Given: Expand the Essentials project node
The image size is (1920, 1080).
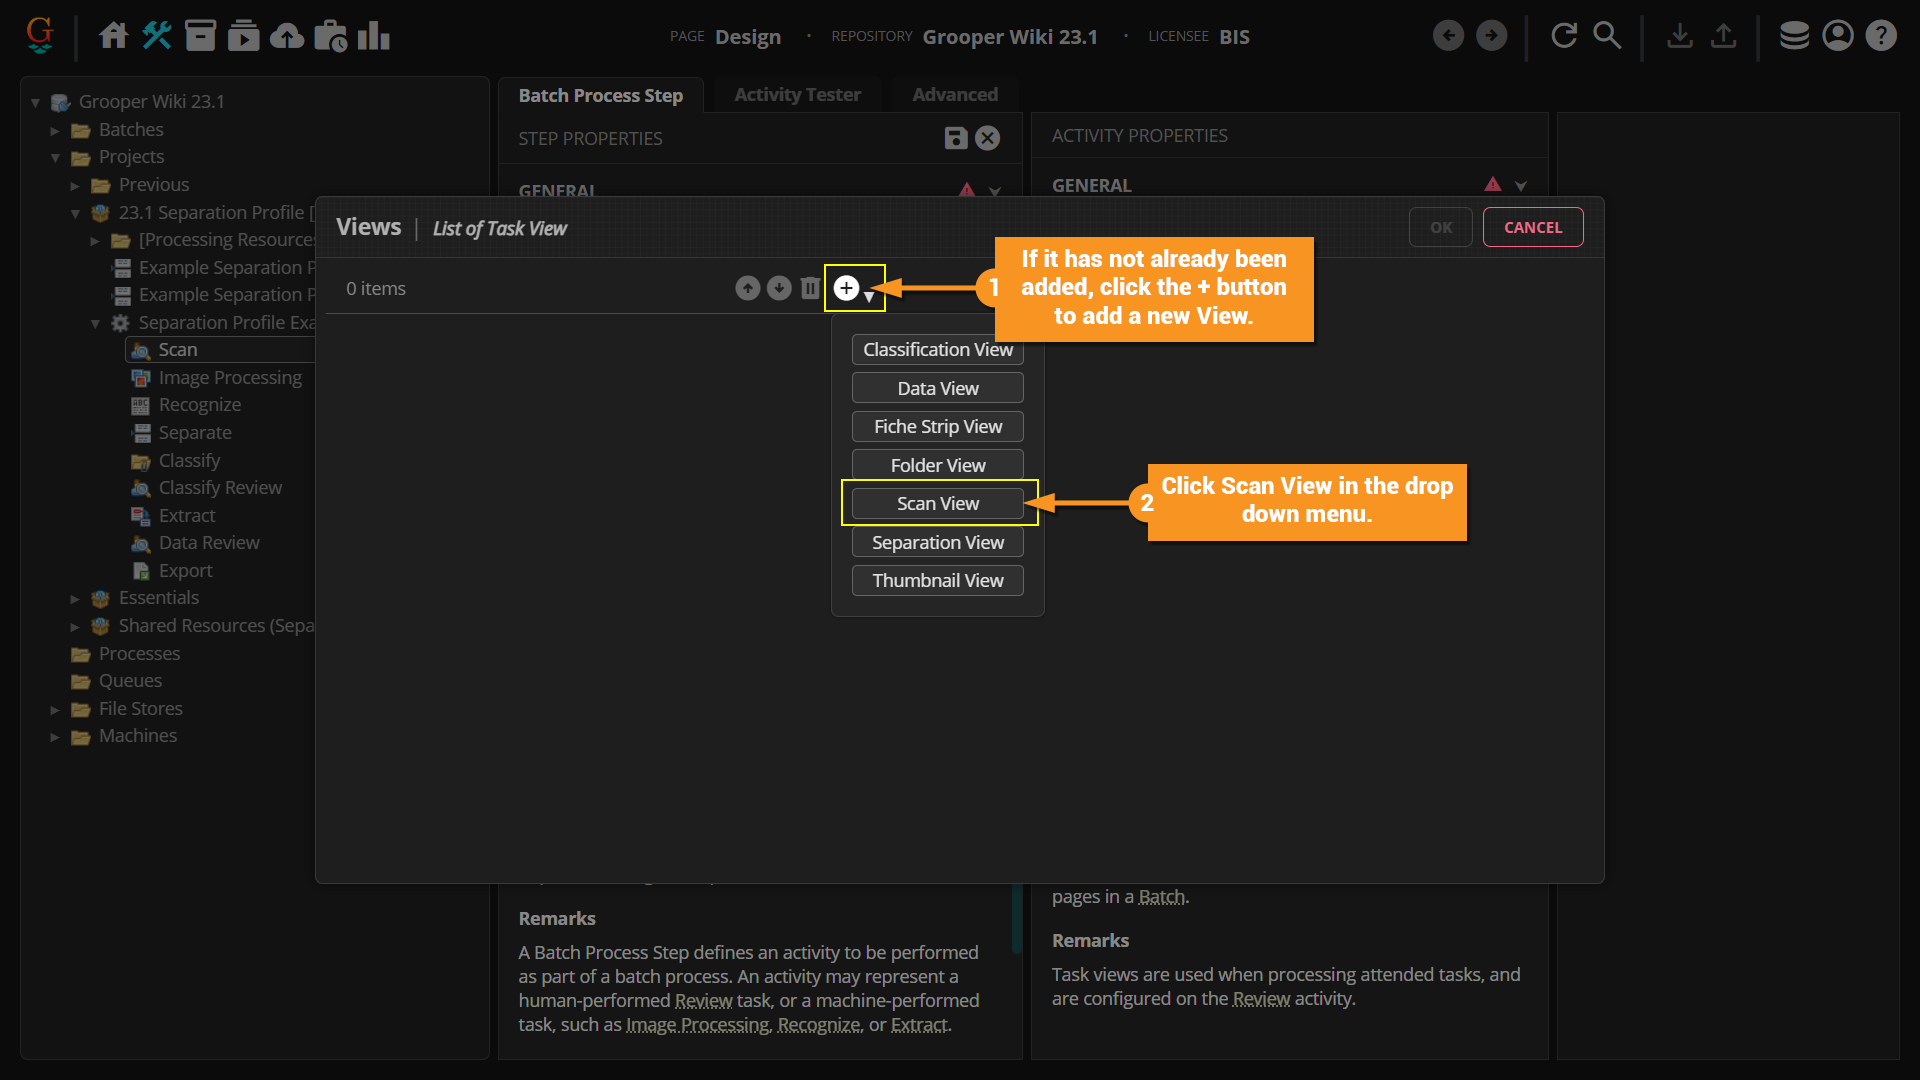Looking at the screenshot, I should point(75,599).
